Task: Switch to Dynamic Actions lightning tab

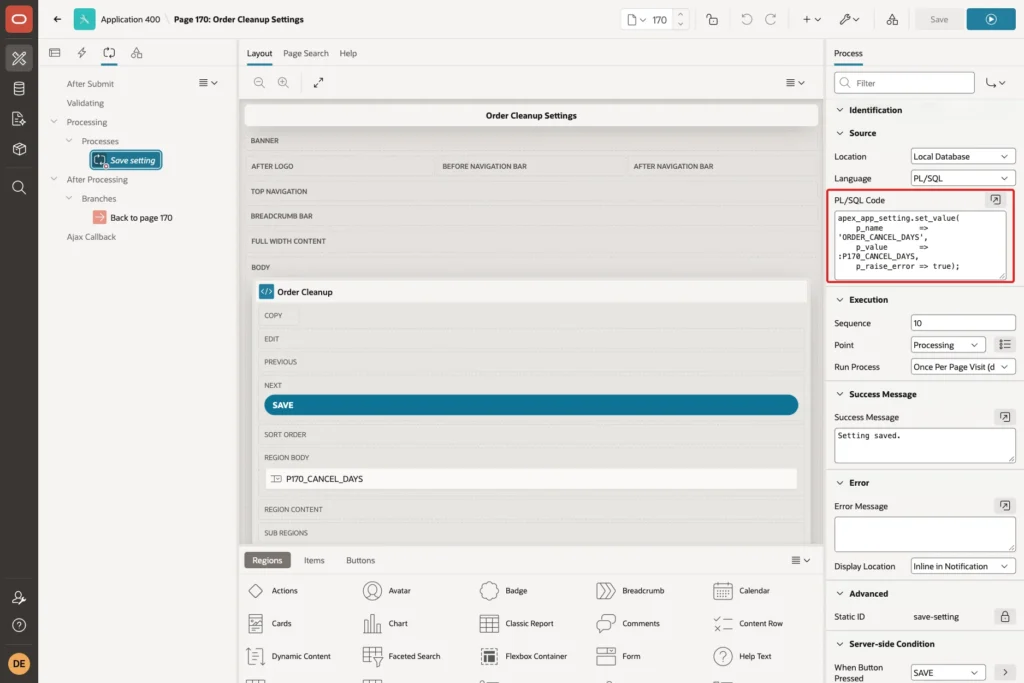Action: [82, 53]
